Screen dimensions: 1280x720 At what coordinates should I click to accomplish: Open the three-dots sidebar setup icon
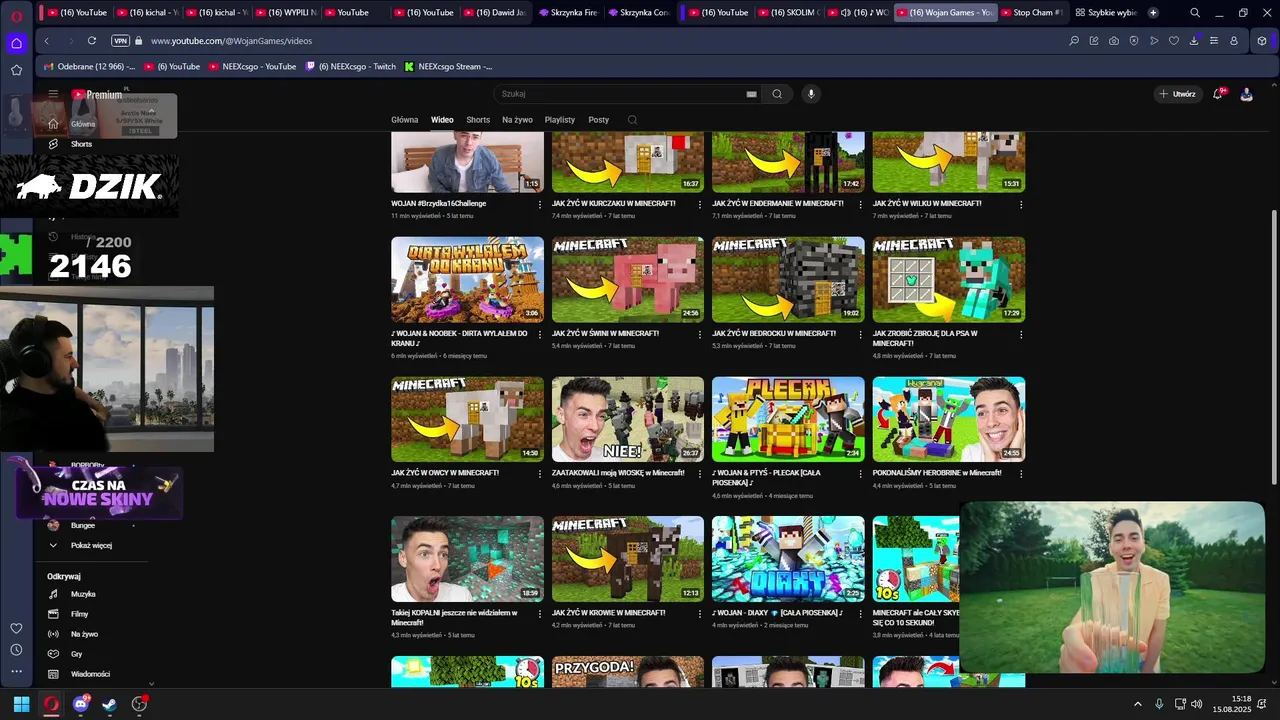[17, 671]
